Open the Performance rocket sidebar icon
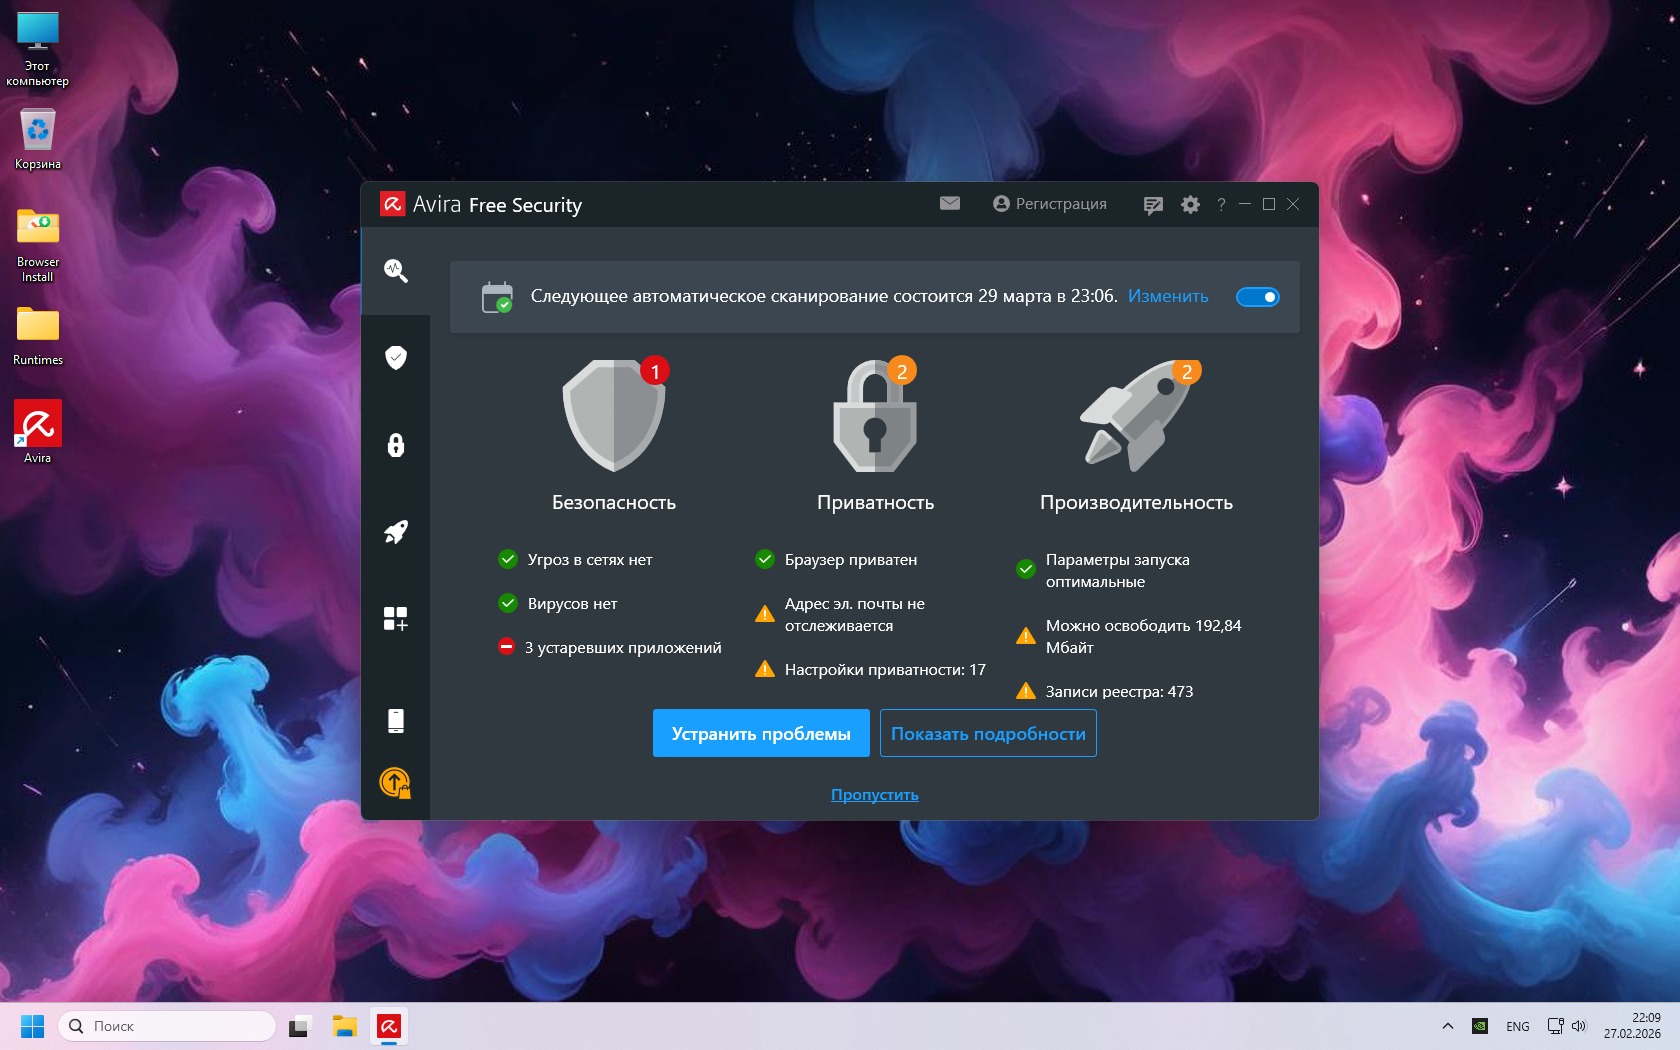The height and width of the screenshot is (1050, 1680). coord(396,532)
